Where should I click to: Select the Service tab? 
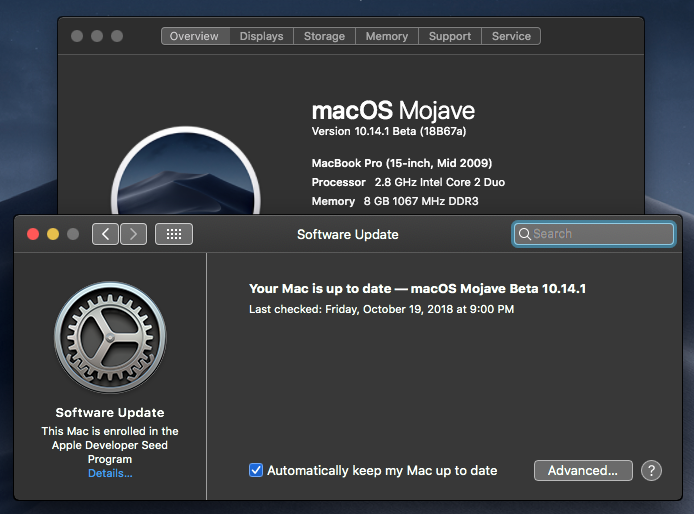pyautogui.click(x=511, y=36)
